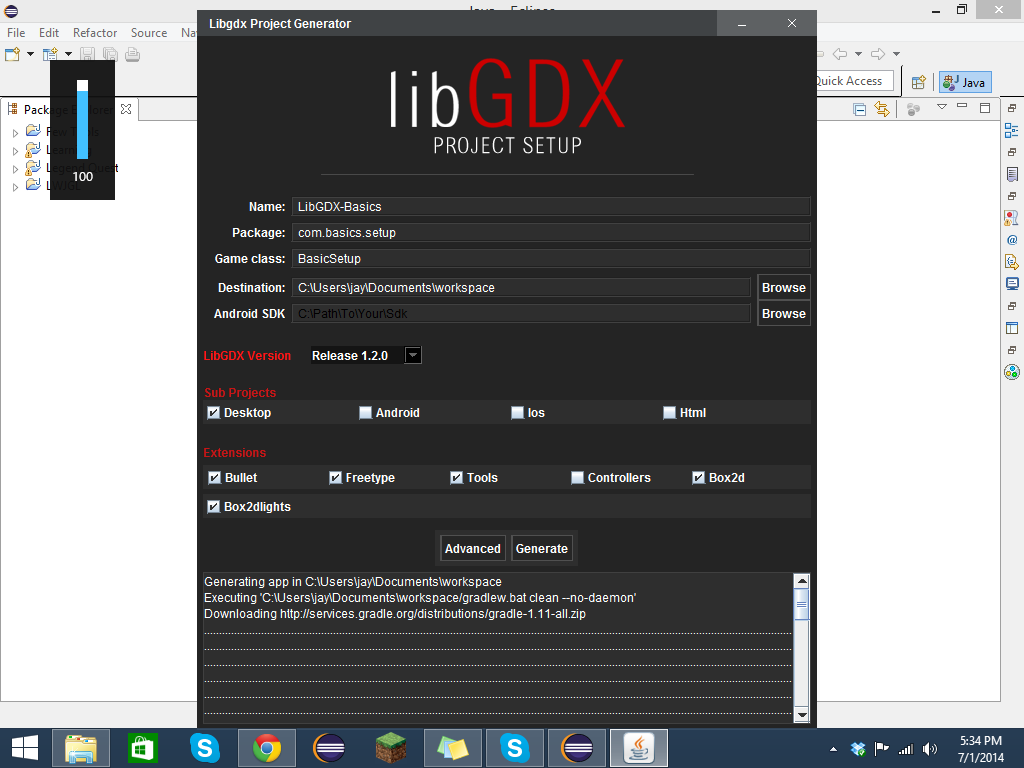Click the output log scroll down arrow
Viewport: 1024px width, 768px height.
801,714
